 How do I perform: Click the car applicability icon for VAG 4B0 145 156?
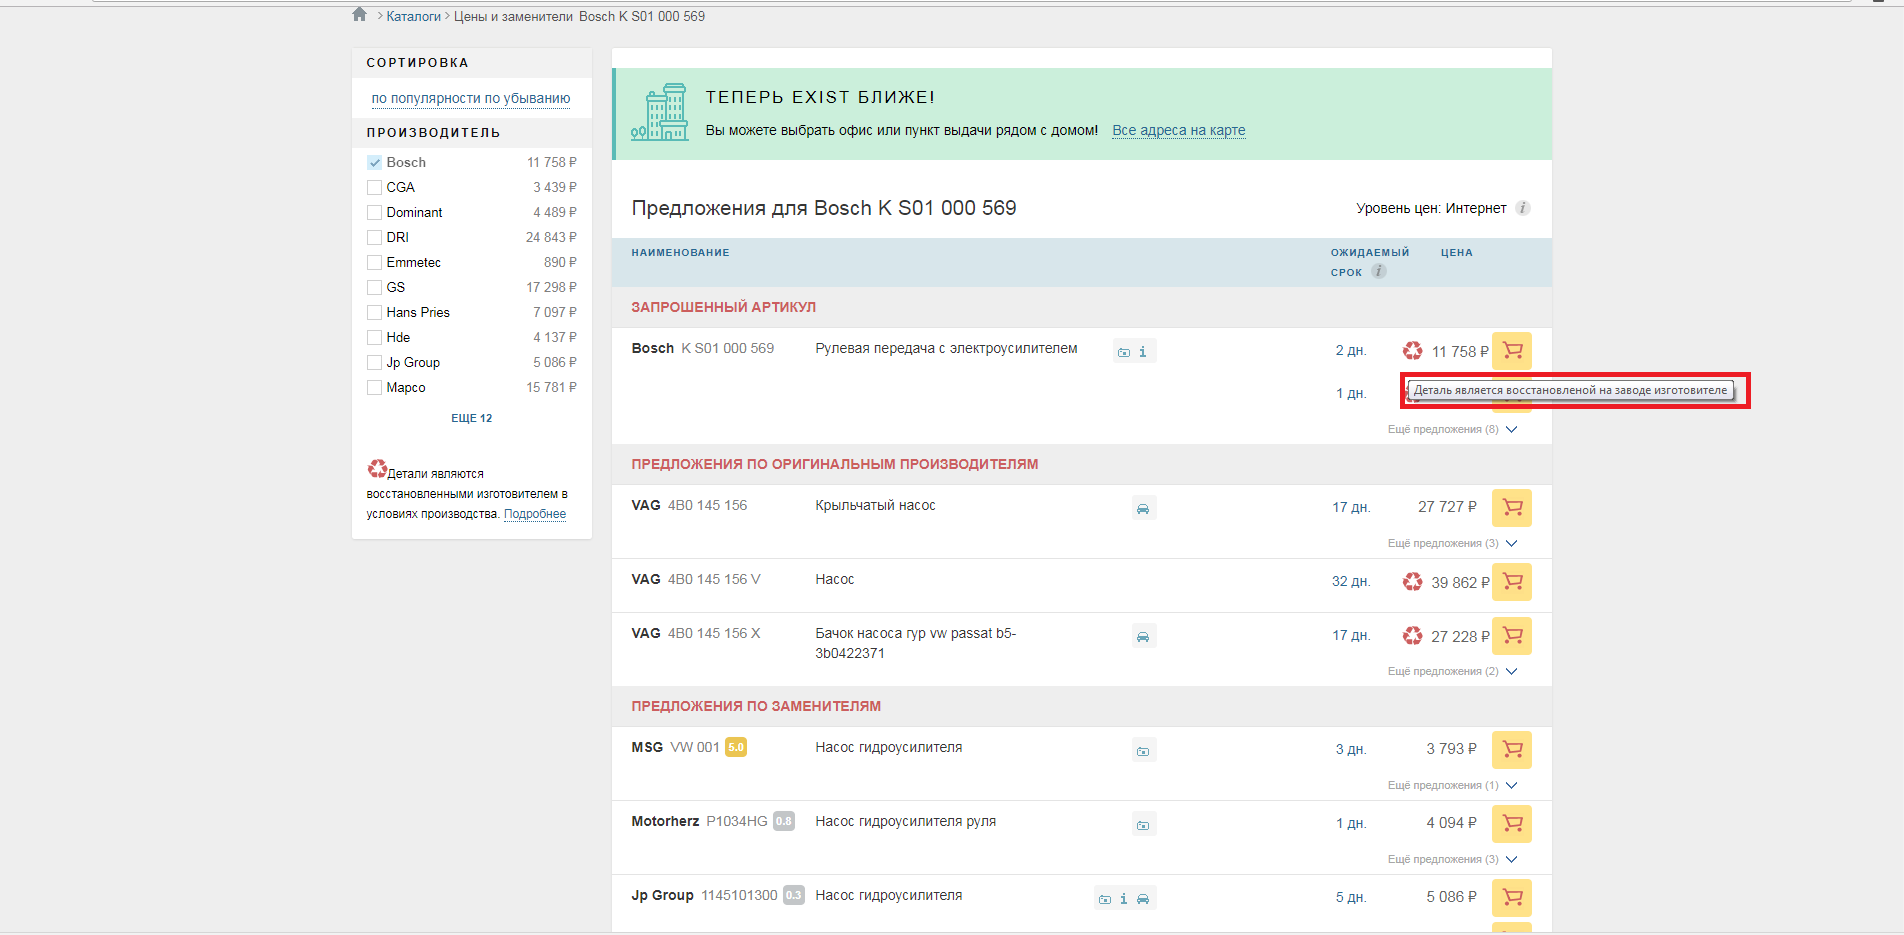pyautogui.click(x=1143, y=509)
